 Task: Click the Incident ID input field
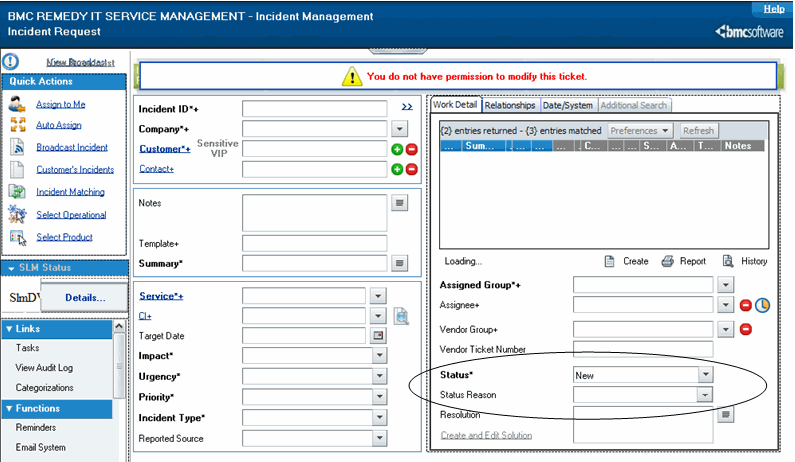click(314, 109)
